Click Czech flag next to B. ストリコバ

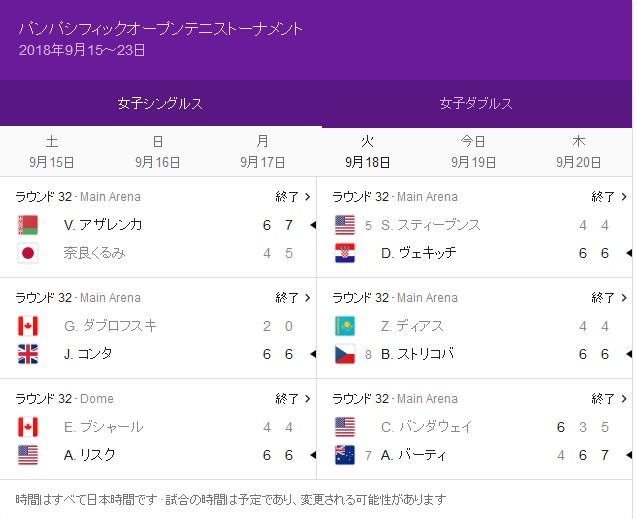coord(345,354)
